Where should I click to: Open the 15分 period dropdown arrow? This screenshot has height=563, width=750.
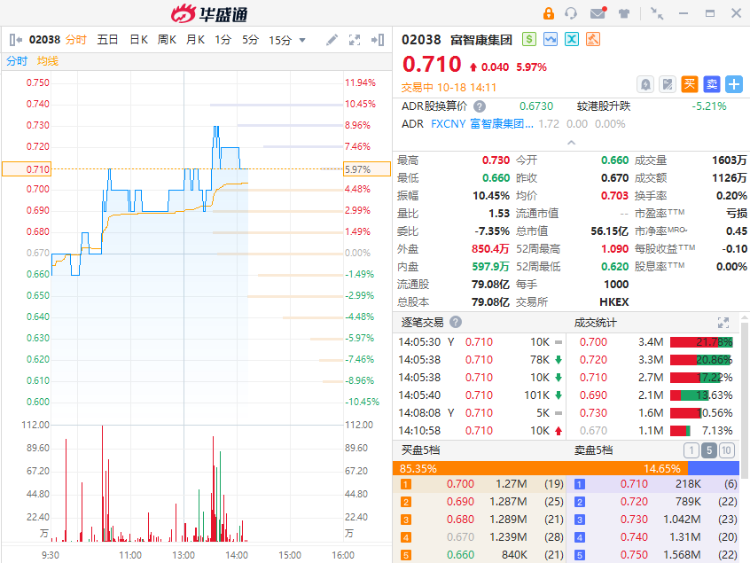[302, 40]
